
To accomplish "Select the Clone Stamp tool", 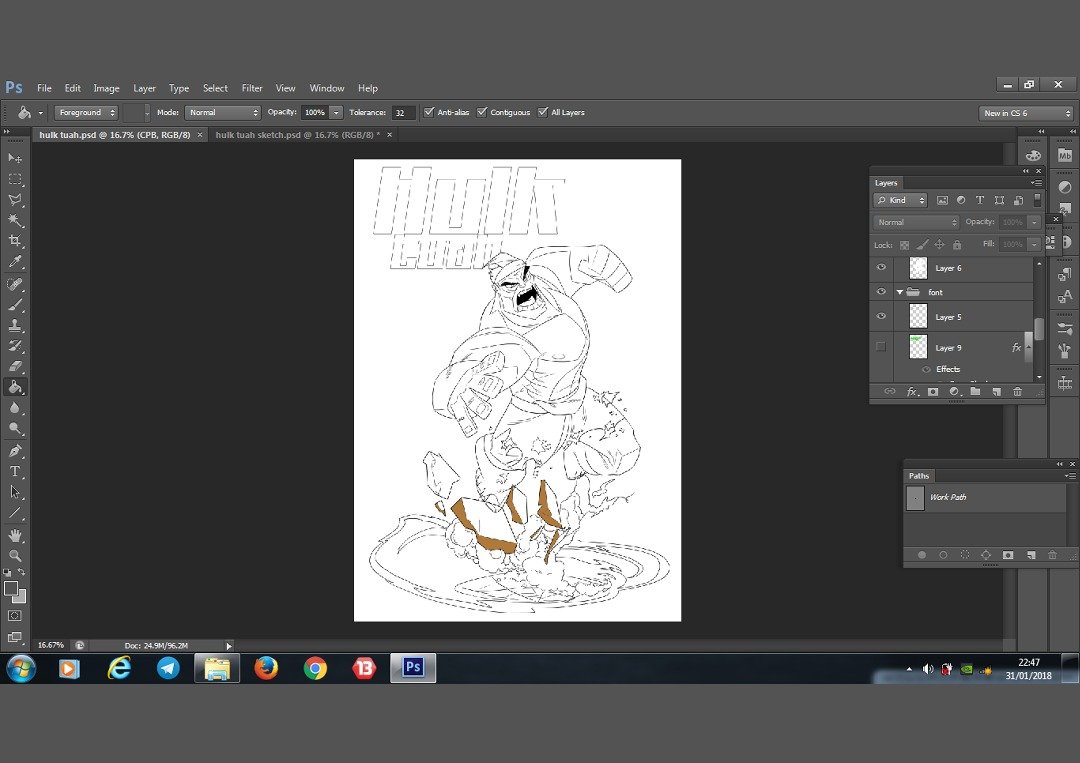I will [x=14, y=325].
